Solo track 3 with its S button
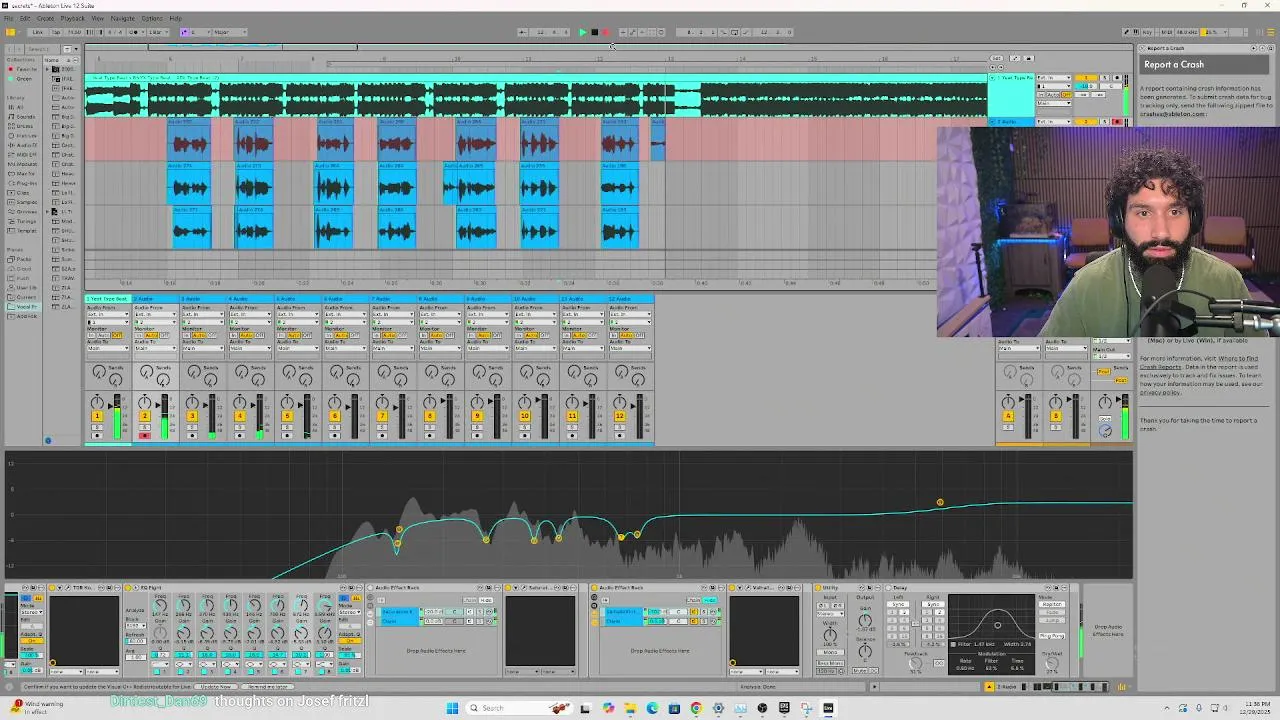This screenshot has width=1280, height=720. click(192, 427)
